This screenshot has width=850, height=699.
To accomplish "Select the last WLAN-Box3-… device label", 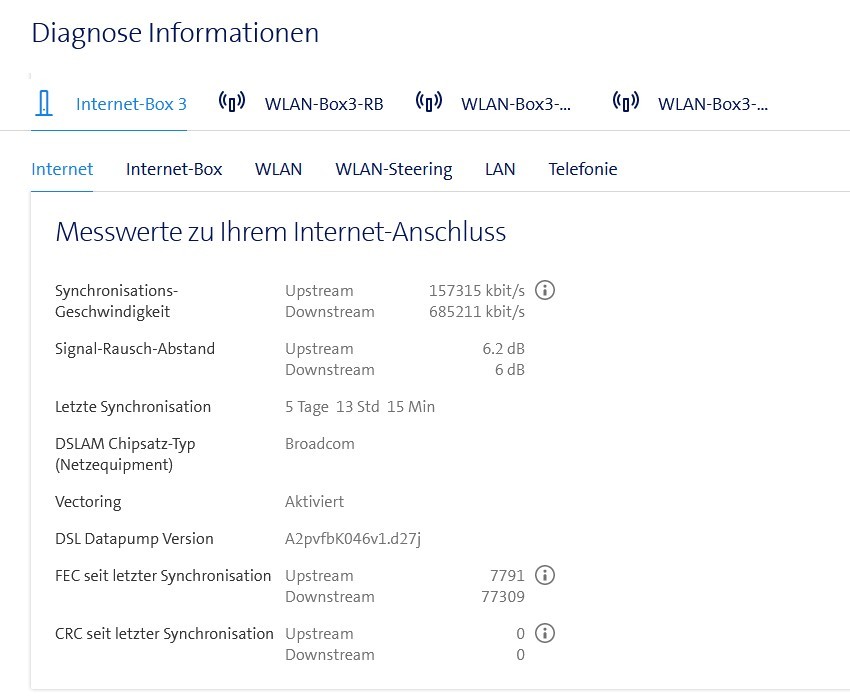I will point(713,103).
